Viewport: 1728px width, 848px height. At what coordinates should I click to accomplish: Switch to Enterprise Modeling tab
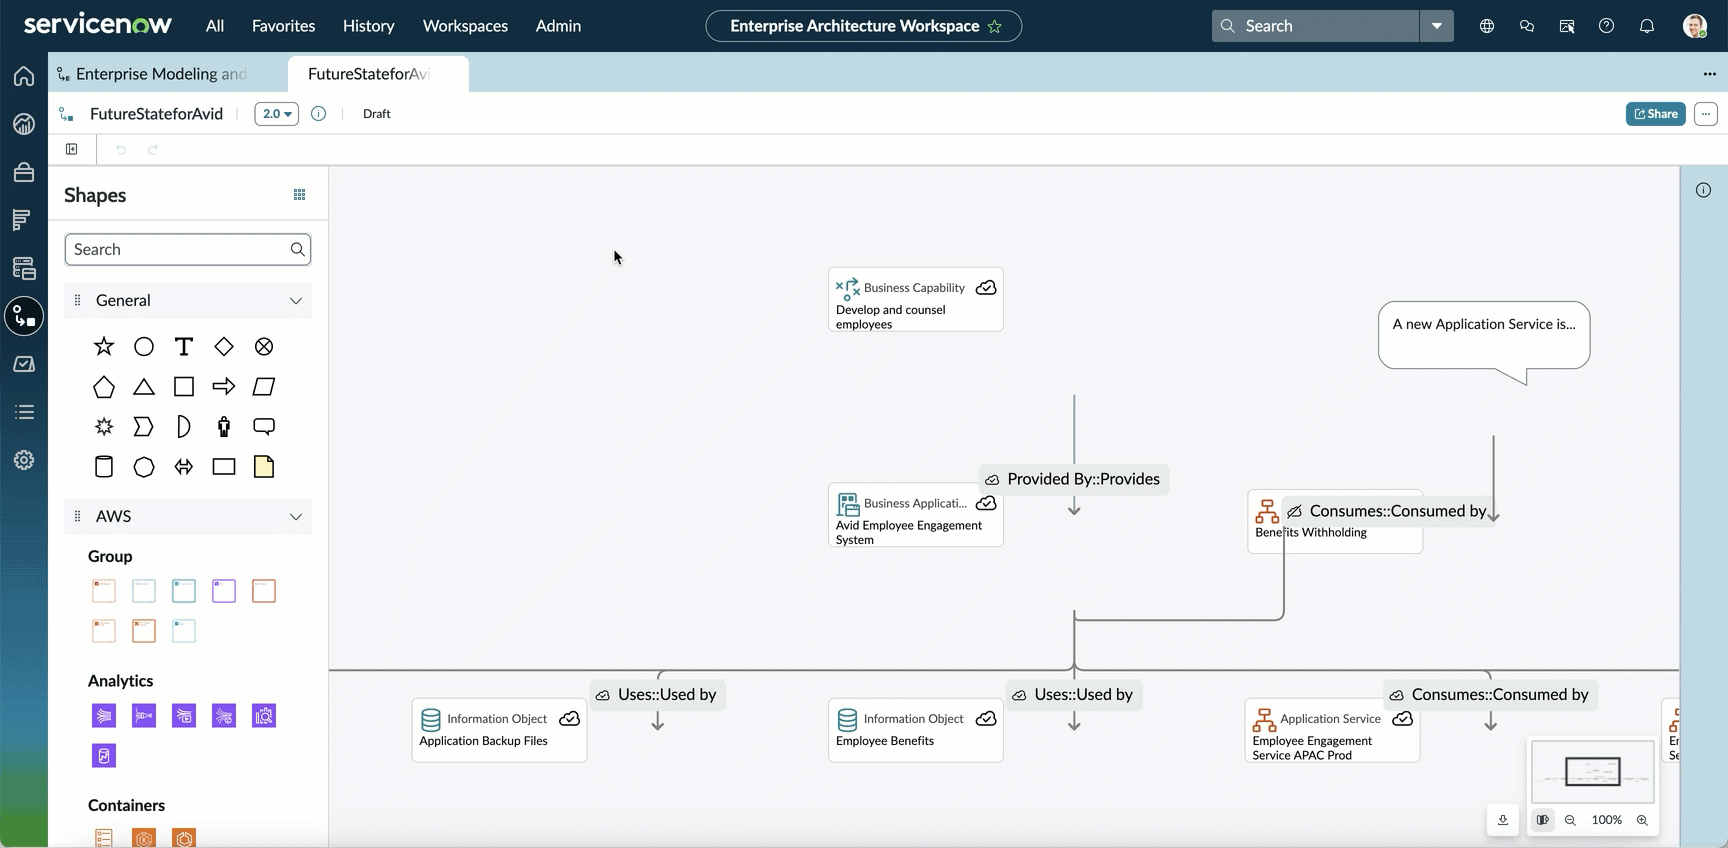160,74
